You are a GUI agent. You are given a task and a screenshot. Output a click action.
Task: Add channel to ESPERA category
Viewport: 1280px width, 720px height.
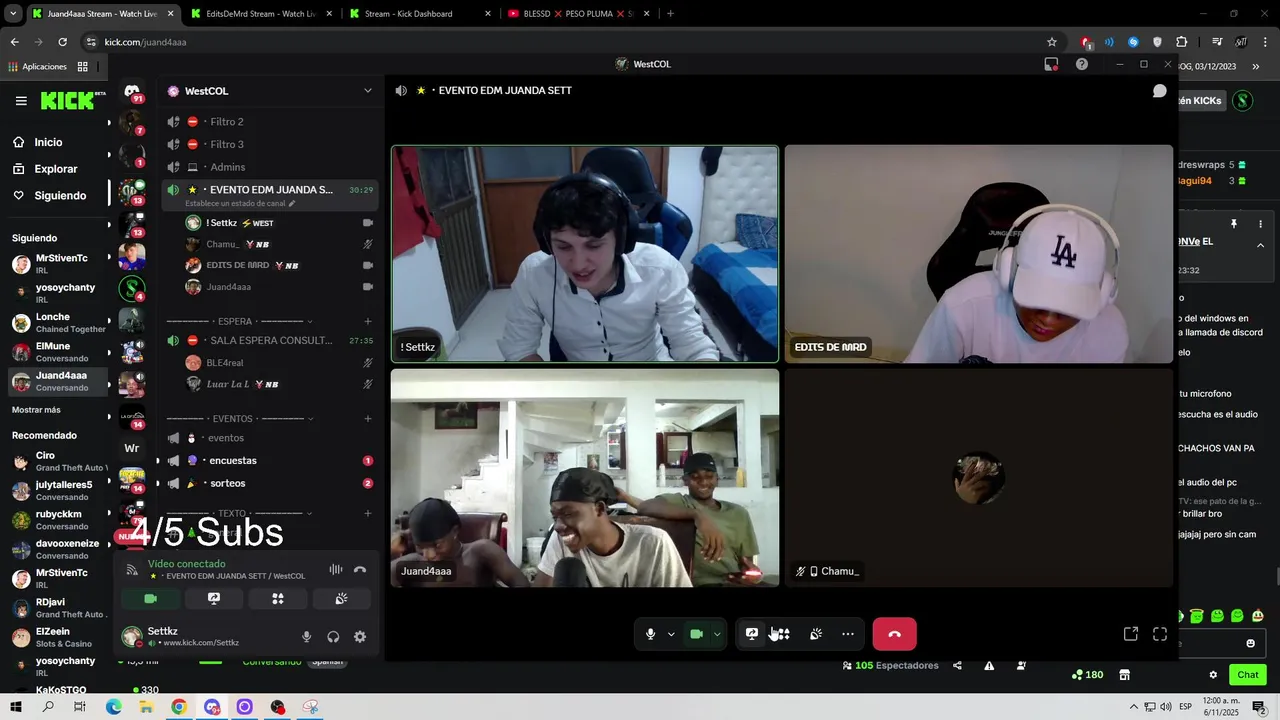tap(368, 322)
